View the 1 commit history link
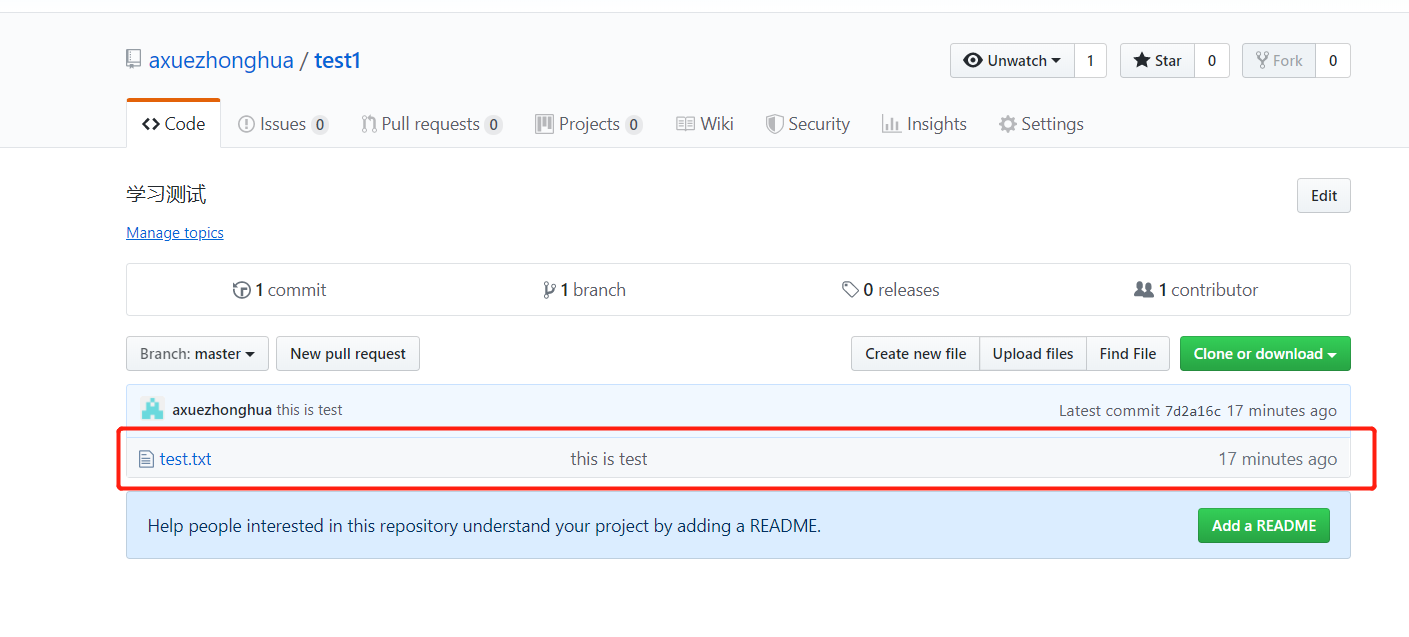The width and height of the screenshot is (1409, 637). click(x=280, y=290)
